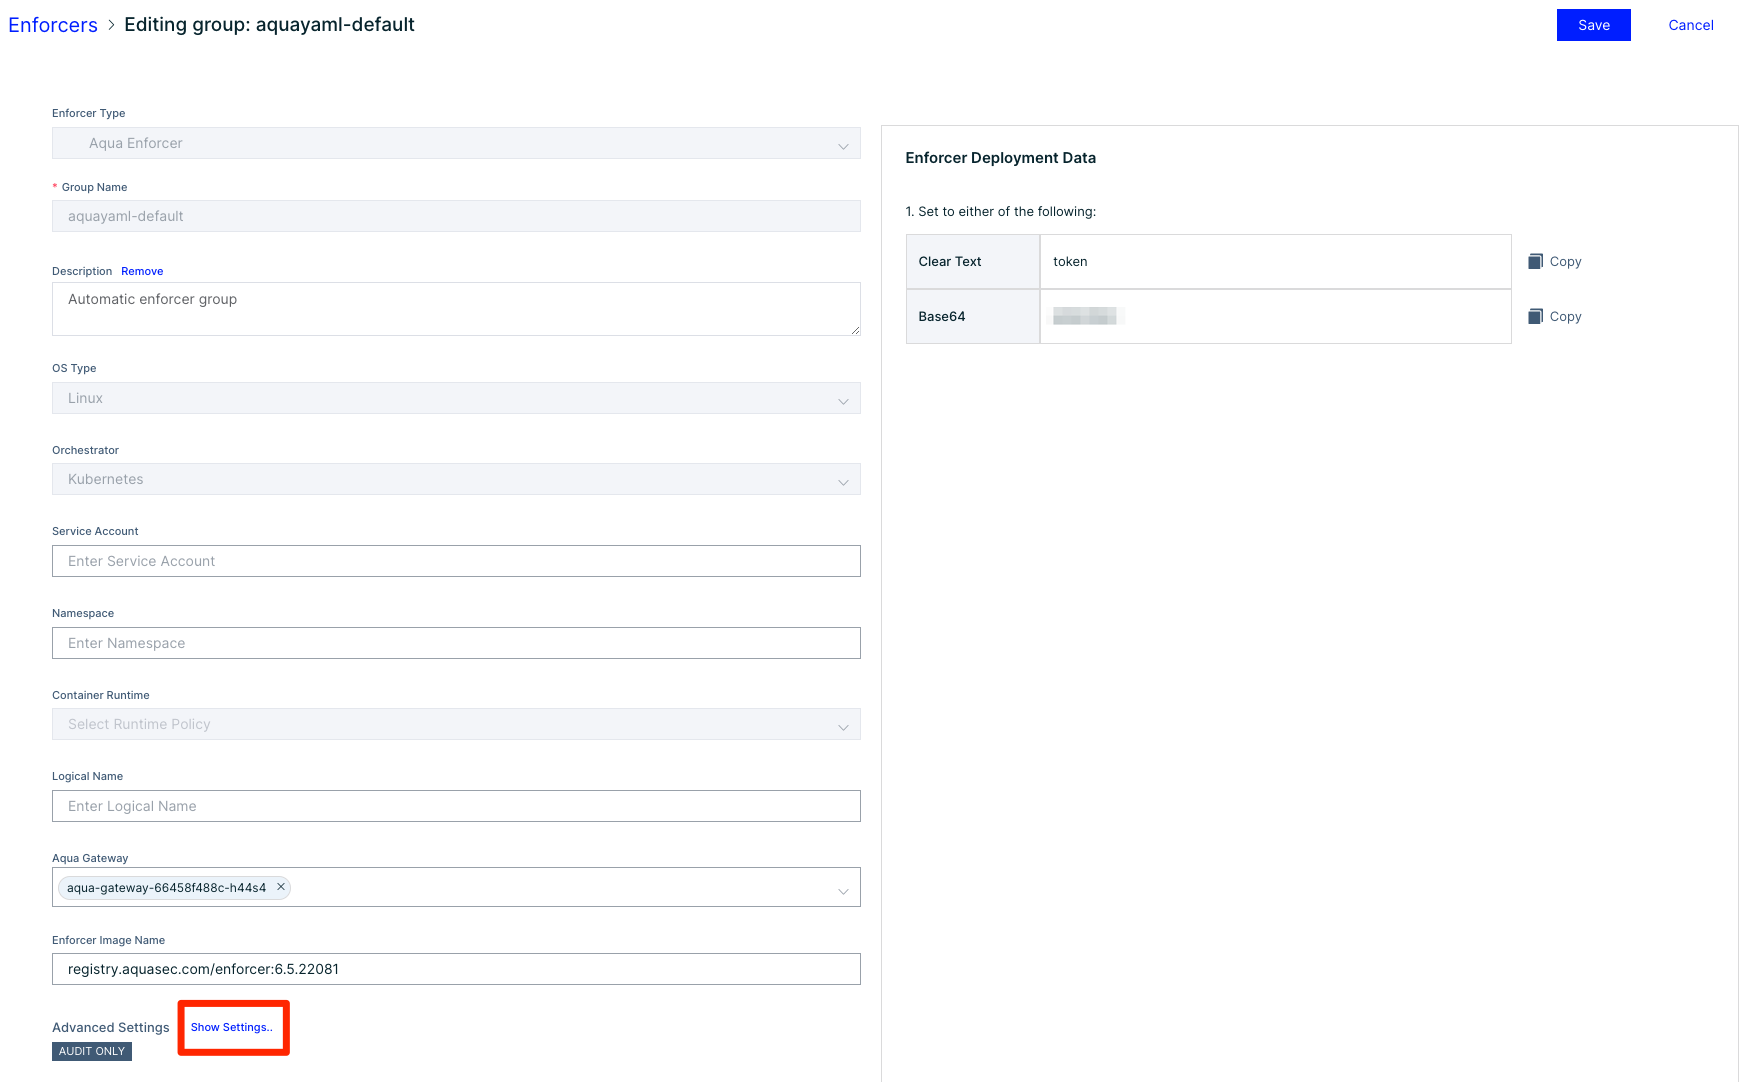This screenshot has height=1082, width=1756.
Task: Open the Container Runtime policy selector
Action: point(843,724)
